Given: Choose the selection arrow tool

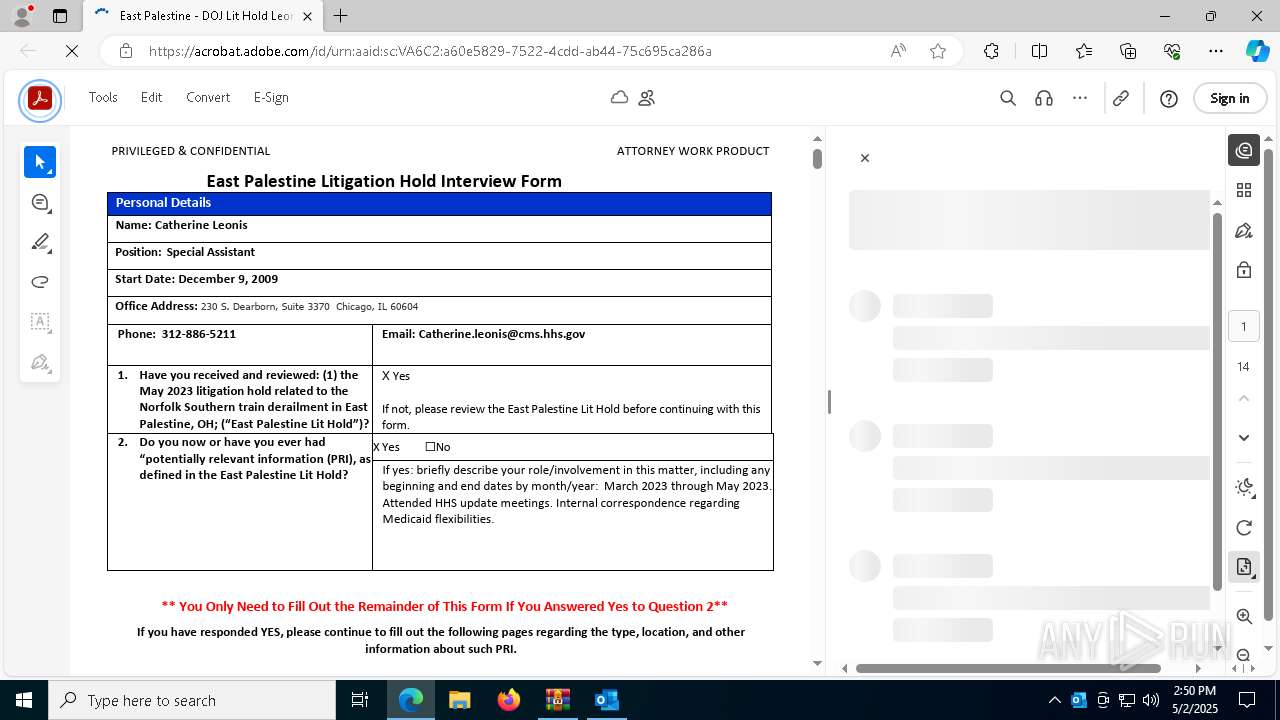Looking at the screenshot, I should tap(40, 162).
